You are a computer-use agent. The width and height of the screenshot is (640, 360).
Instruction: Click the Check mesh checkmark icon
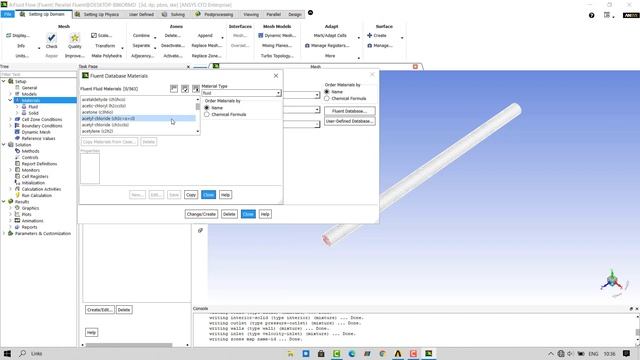pyautogui.click(x=51, y=38)
